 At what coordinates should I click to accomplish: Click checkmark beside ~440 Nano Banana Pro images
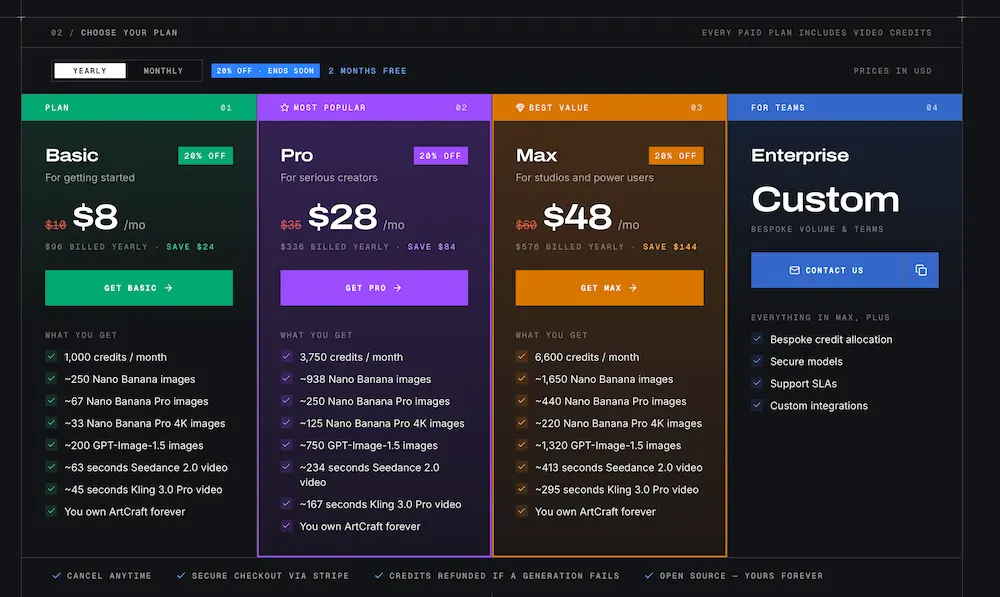click(x=522, y=401)
